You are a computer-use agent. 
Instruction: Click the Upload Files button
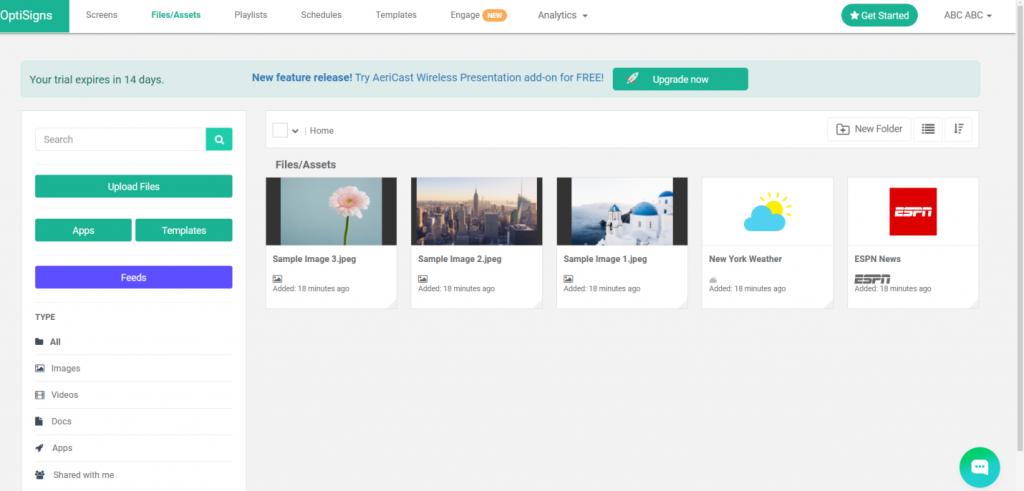pos(133,186)
